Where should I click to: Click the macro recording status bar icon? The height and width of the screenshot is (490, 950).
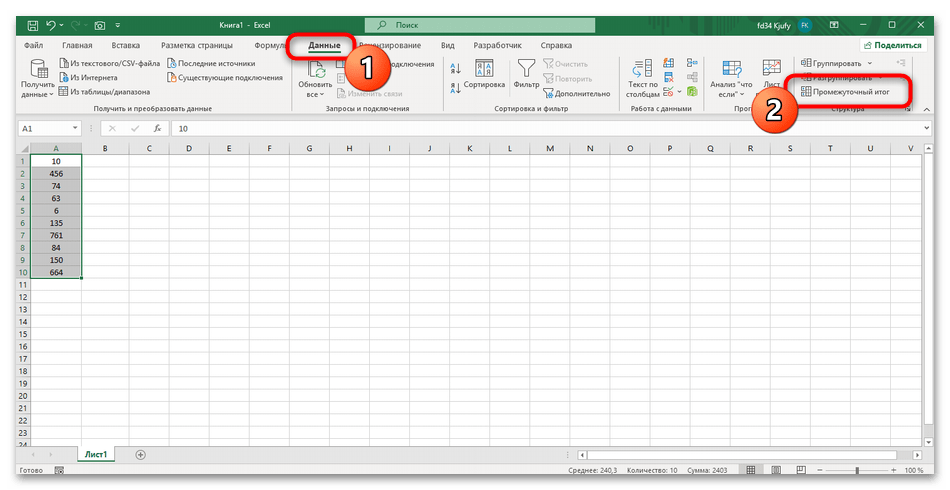[59, 470]
